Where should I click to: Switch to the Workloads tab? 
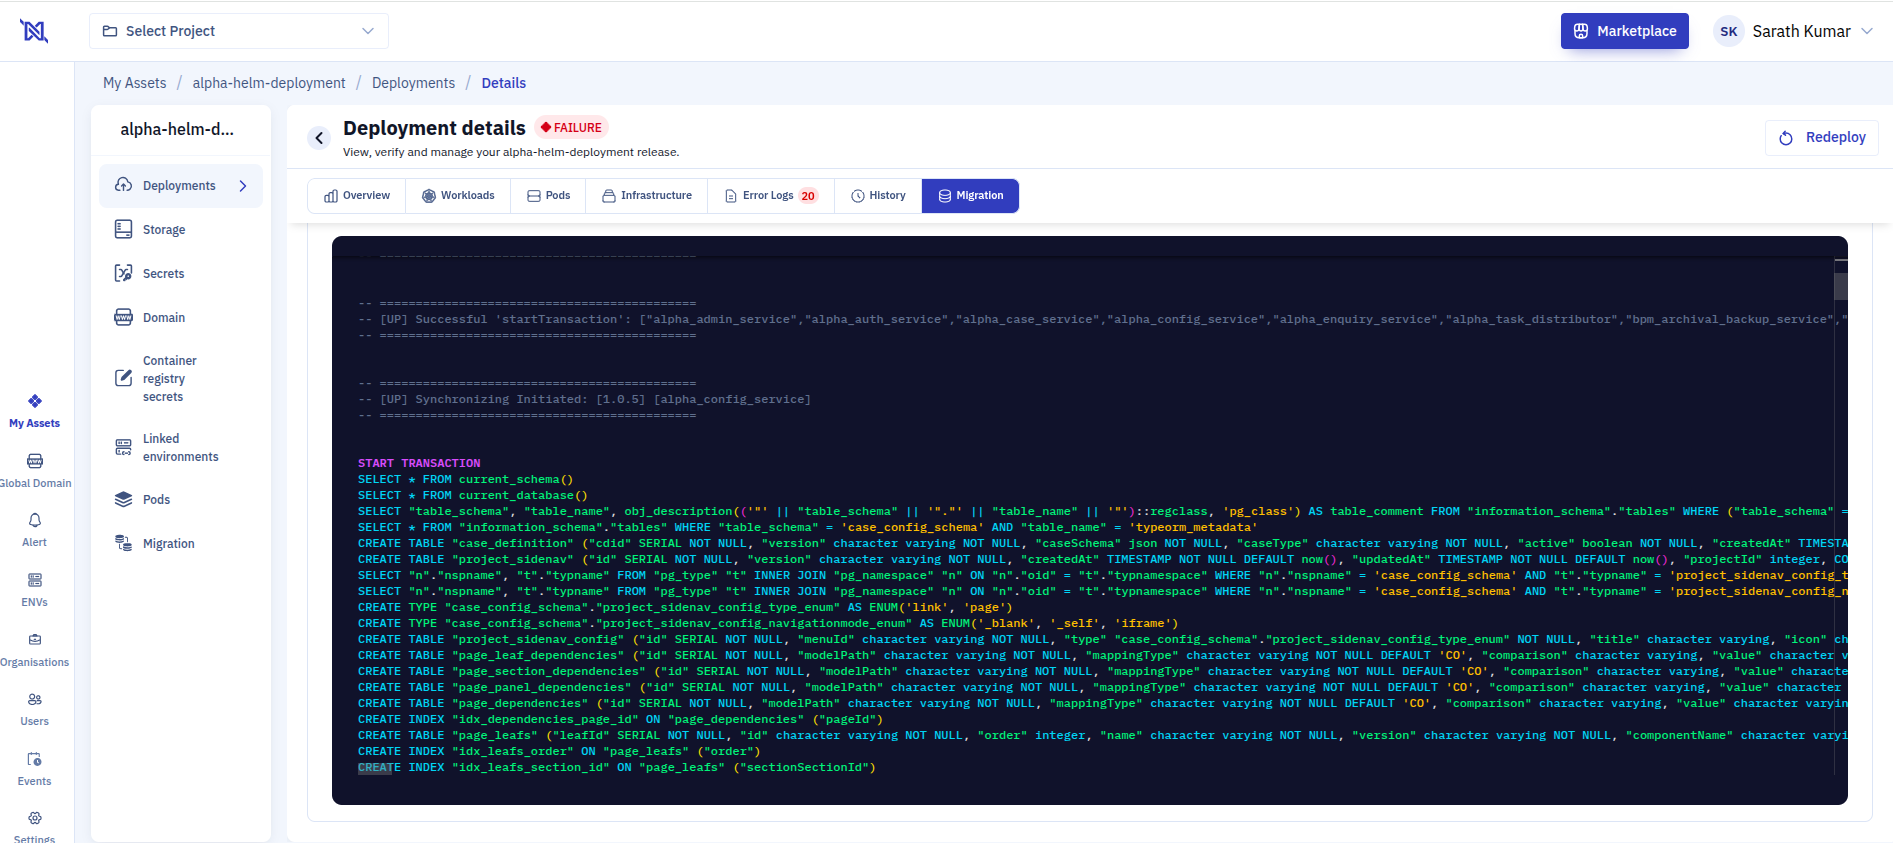(458, 196)
